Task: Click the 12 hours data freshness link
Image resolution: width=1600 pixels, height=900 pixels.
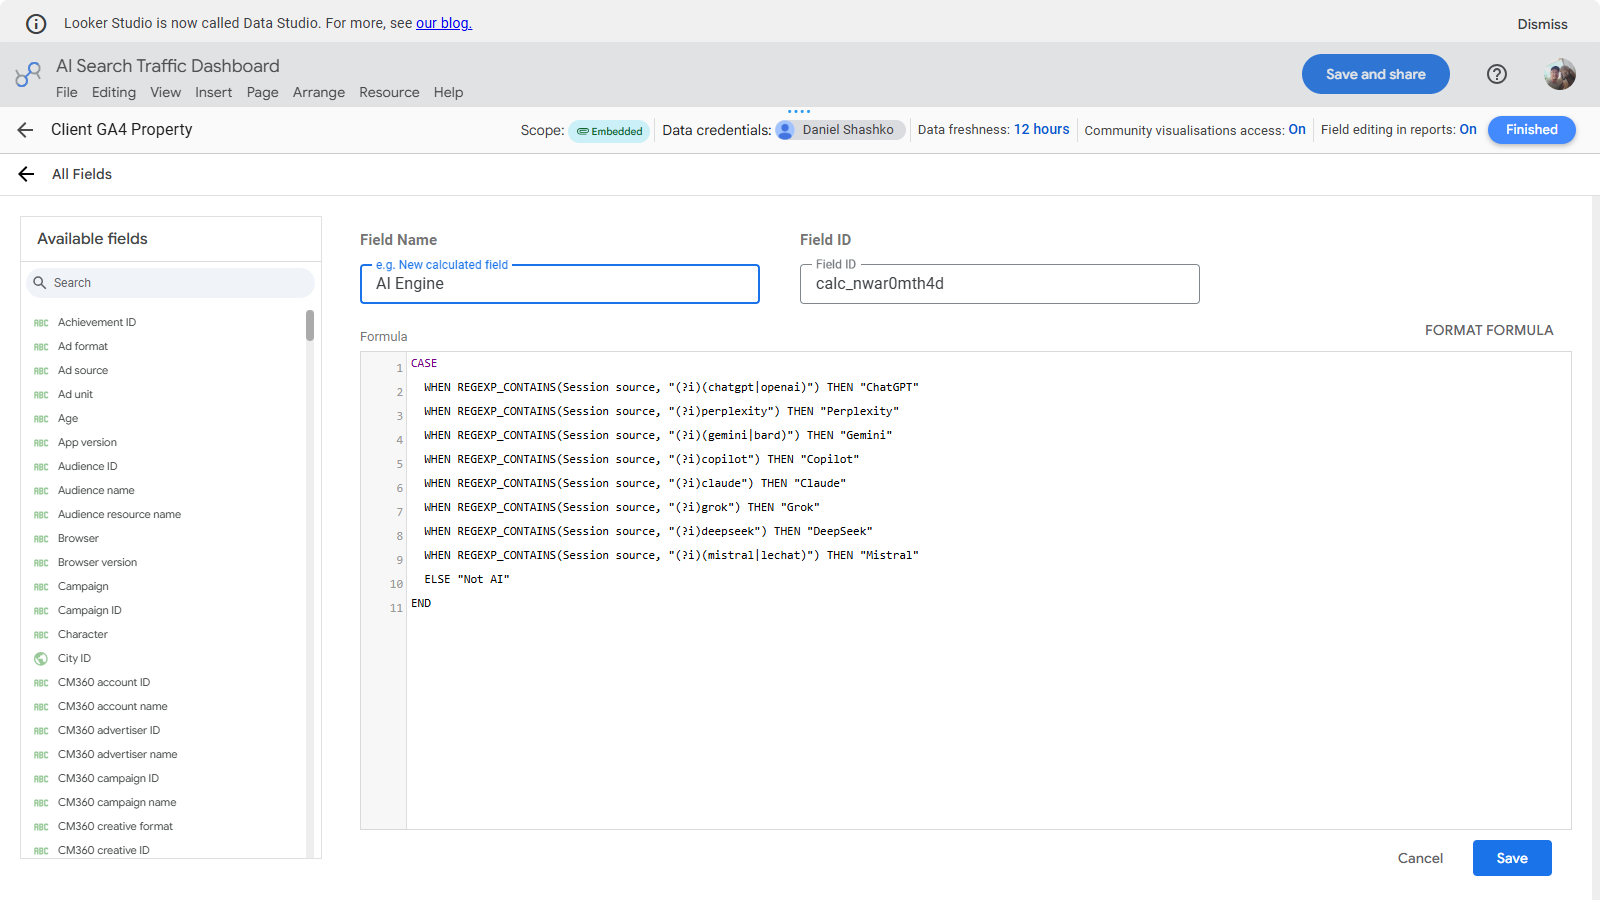Action: pos(1042,129)
